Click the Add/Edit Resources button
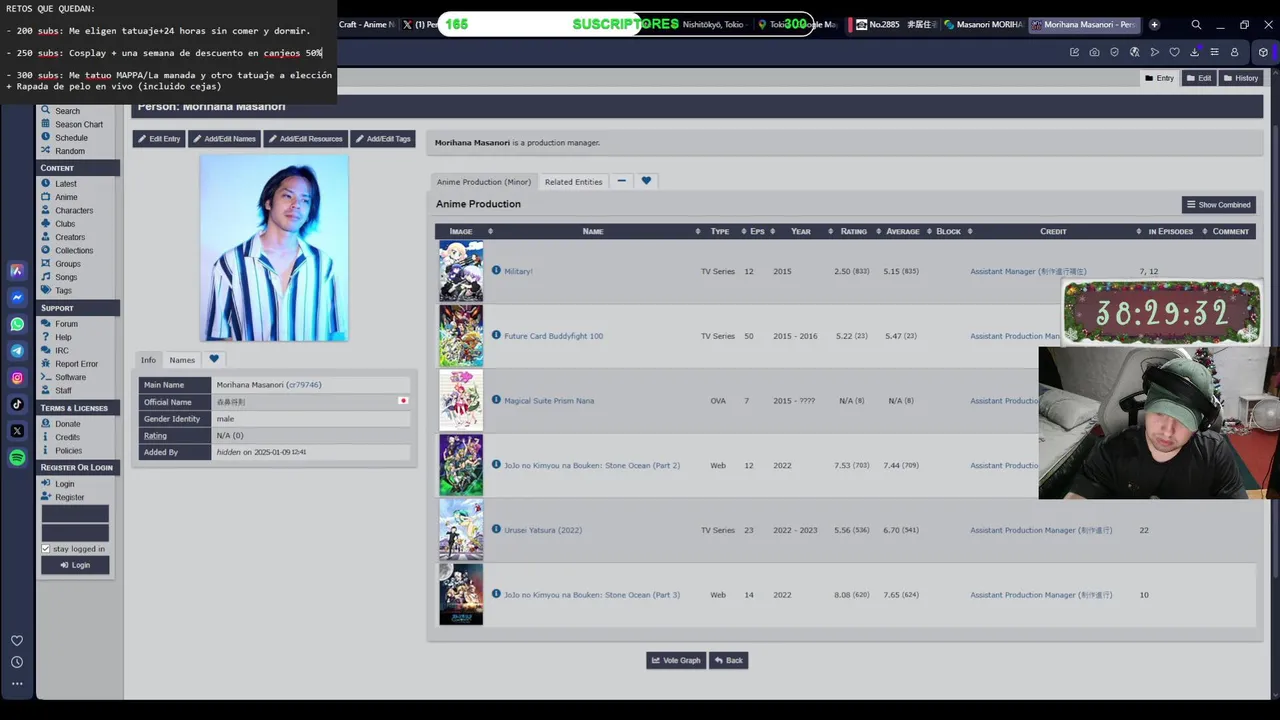 point(305,139)
